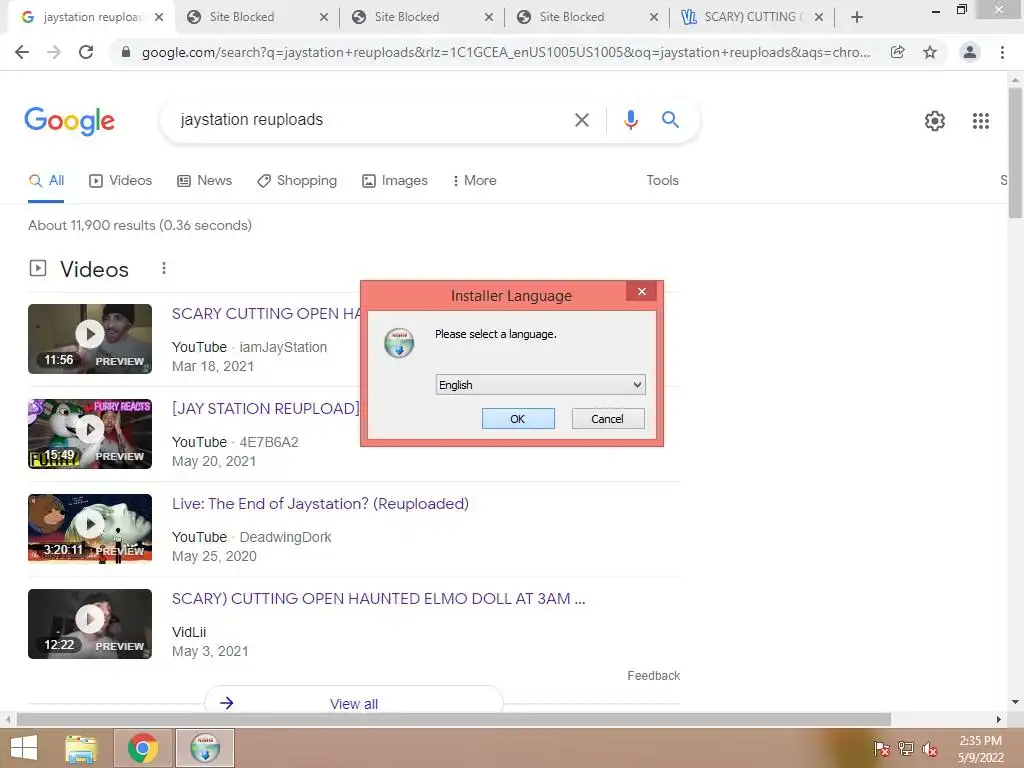Reload the Google search page
1024x768 pixels.
point(86,52)
